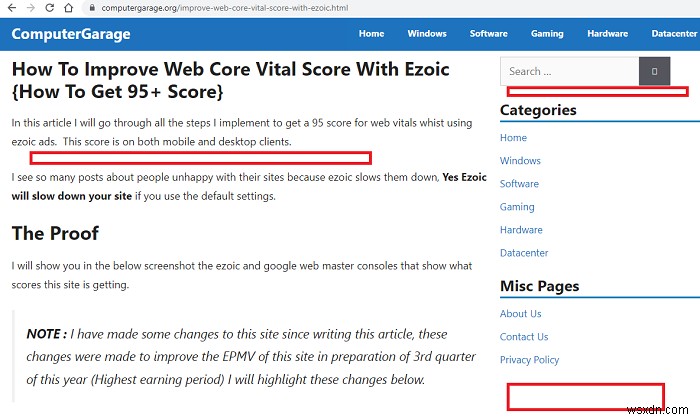Open the Privacy Policy link
This screenshot has height=420, width=700.
[529, 360]
